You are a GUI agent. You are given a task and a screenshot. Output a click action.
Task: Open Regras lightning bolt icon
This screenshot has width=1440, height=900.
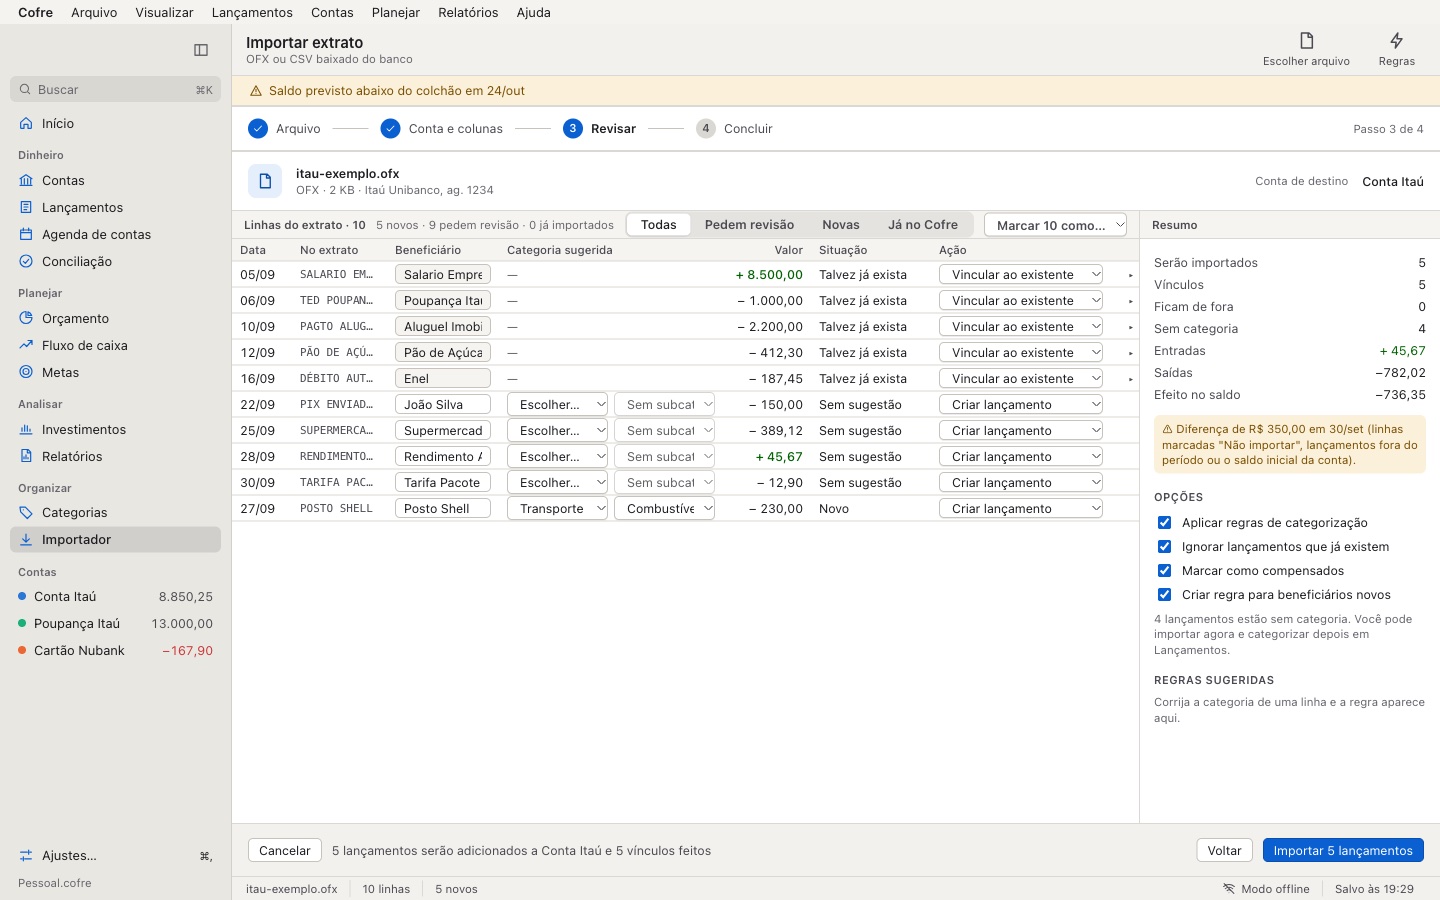click(x=1396, y=41)
